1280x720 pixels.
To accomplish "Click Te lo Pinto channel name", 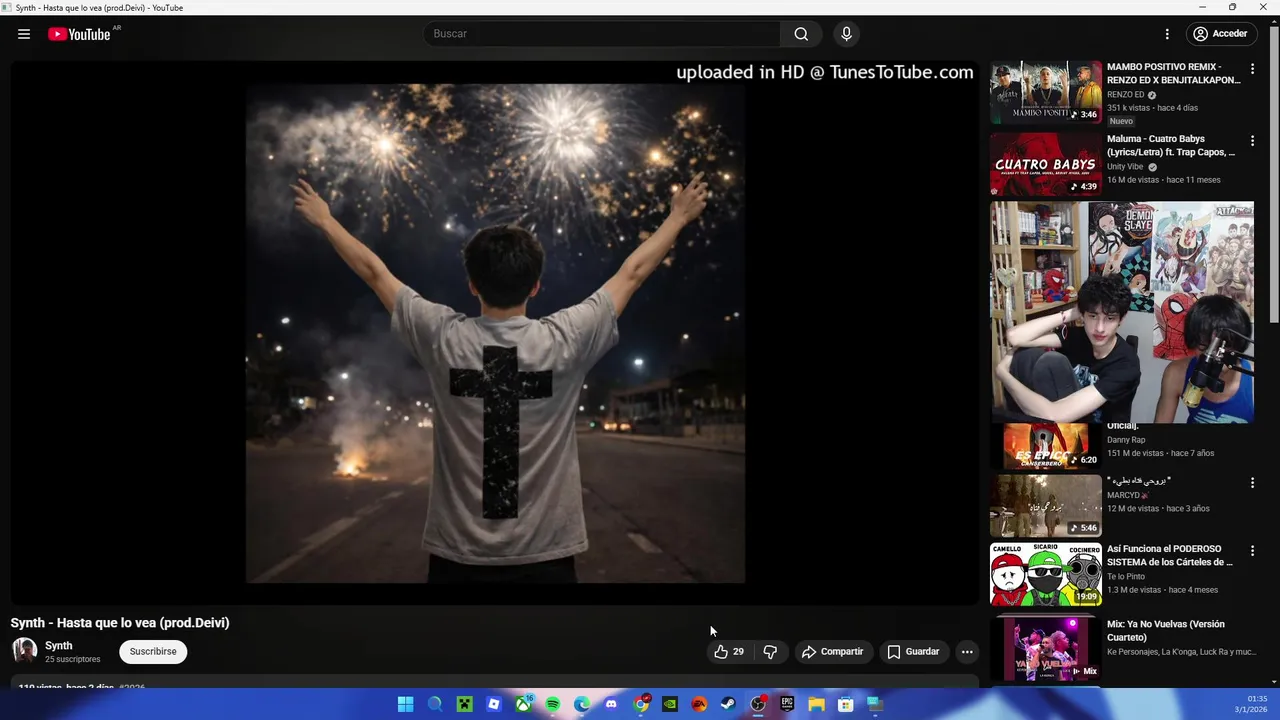I will point(1126,577).
